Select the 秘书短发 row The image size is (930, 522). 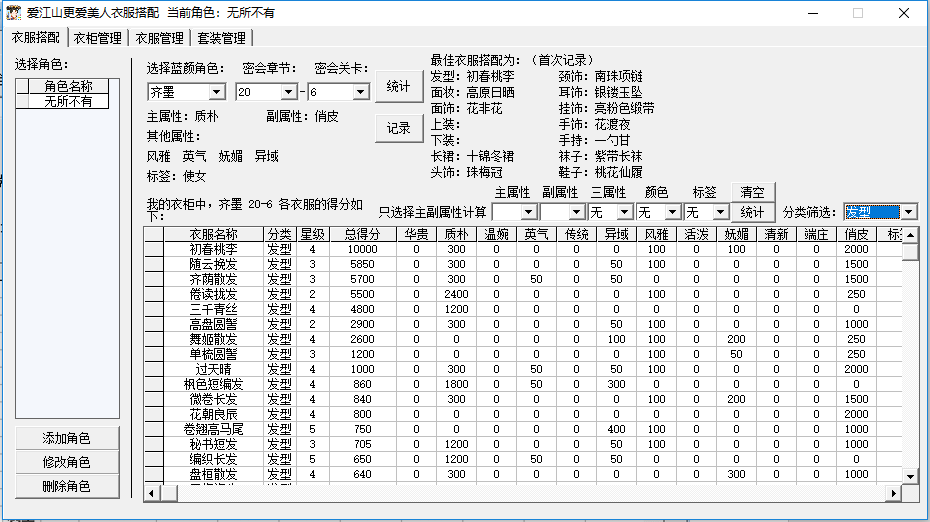(523, 444)
